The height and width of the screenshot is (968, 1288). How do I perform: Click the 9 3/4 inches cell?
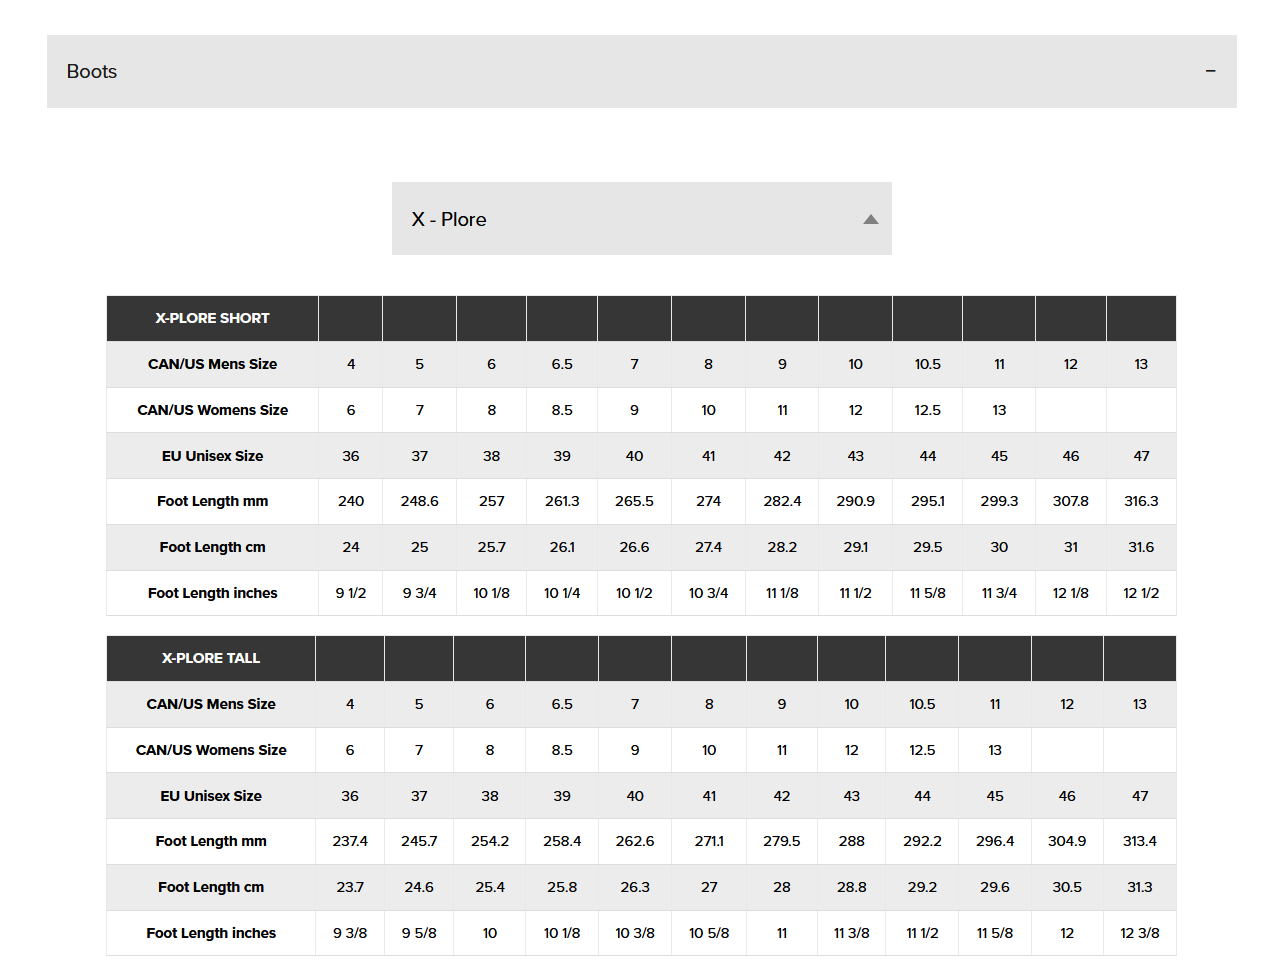click(x=420, y=593)
